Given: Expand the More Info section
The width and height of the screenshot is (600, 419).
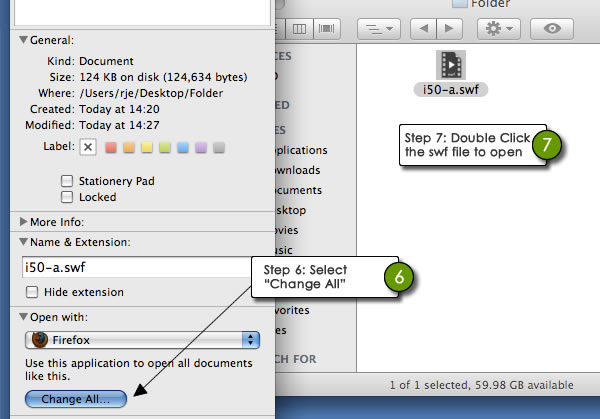Looking at the screenshot, I should tap(23, 222).
